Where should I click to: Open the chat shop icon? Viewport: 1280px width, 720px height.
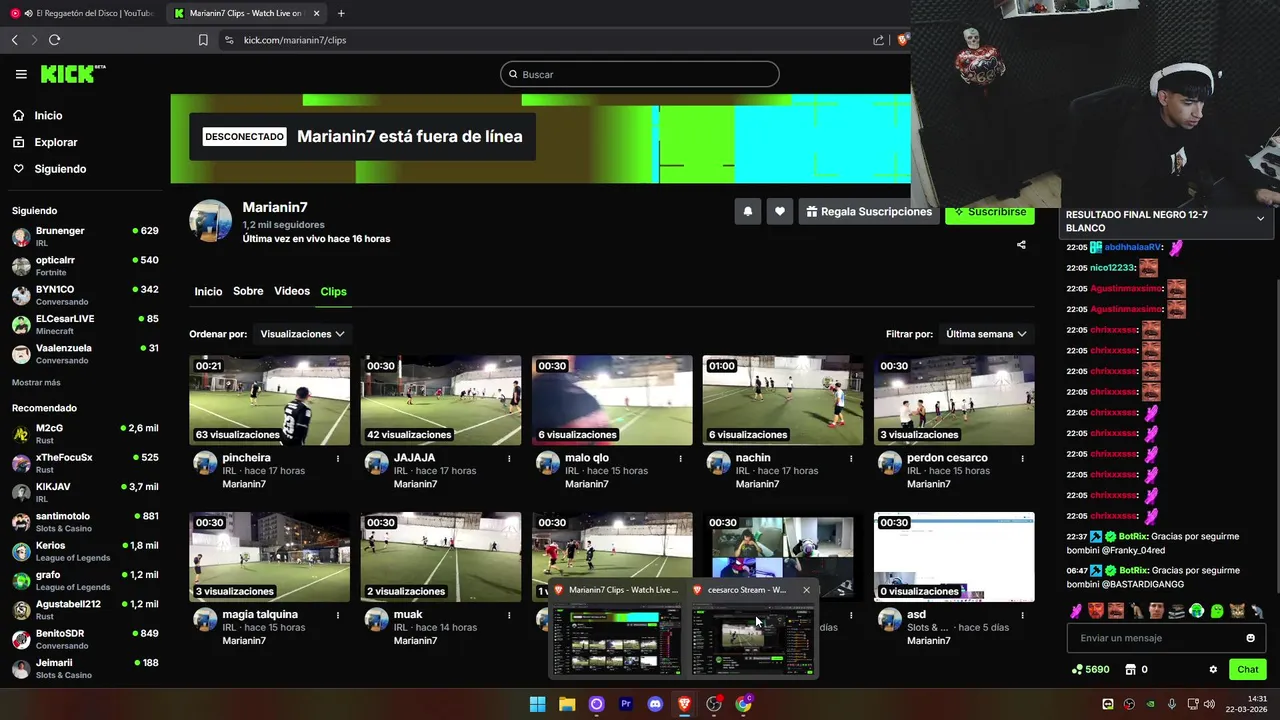[x=1131, y=670]
